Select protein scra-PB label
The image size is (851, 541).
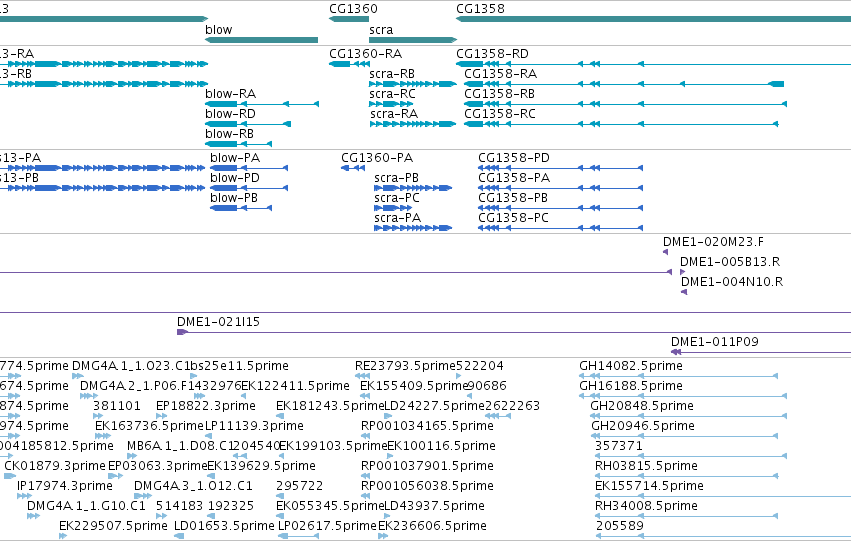pos(396,178)
